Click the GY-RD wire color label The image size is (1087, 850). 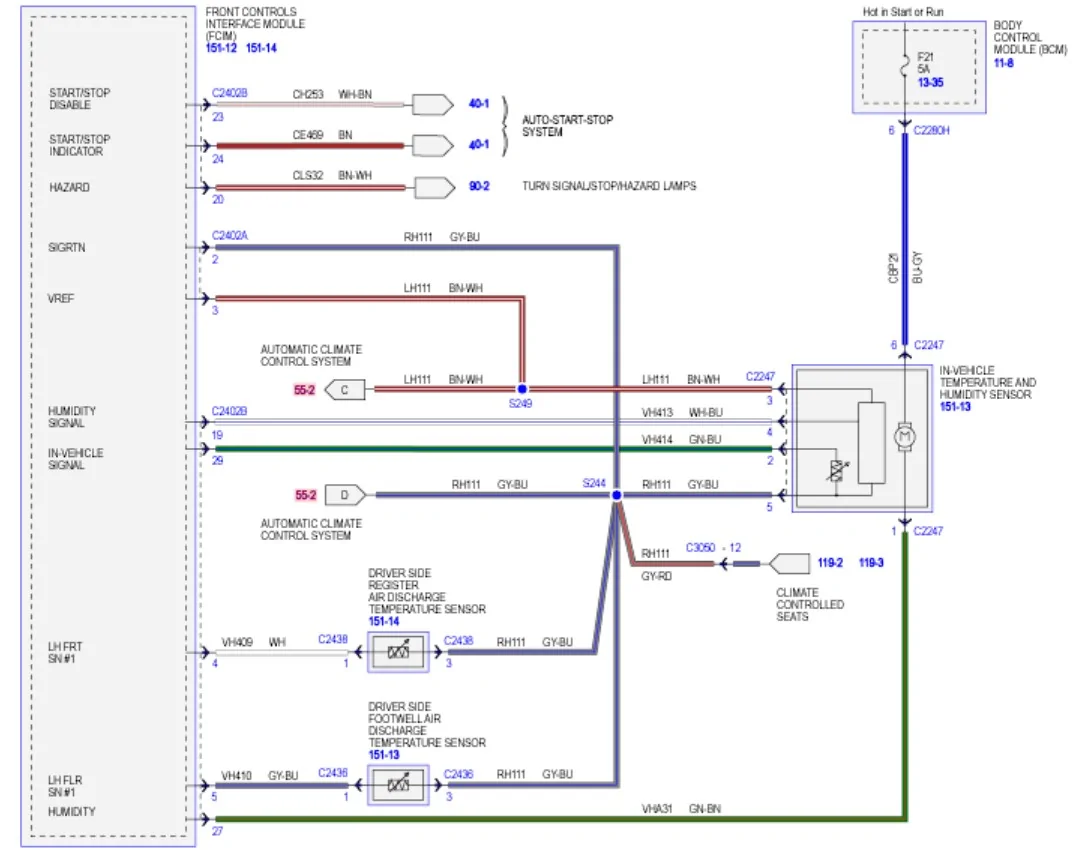[656, 576]
